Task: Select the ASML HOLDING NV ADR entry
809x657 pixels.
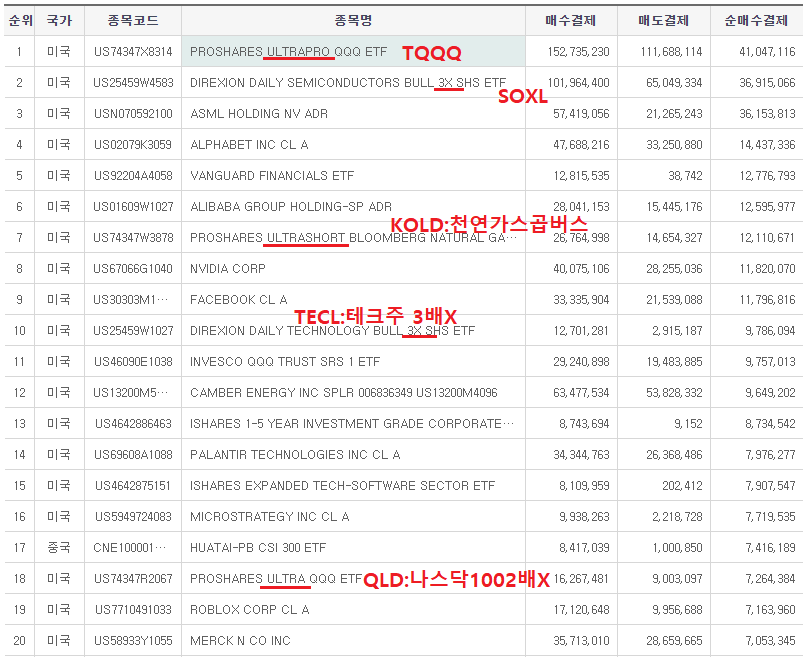Action: pos(259,114)
